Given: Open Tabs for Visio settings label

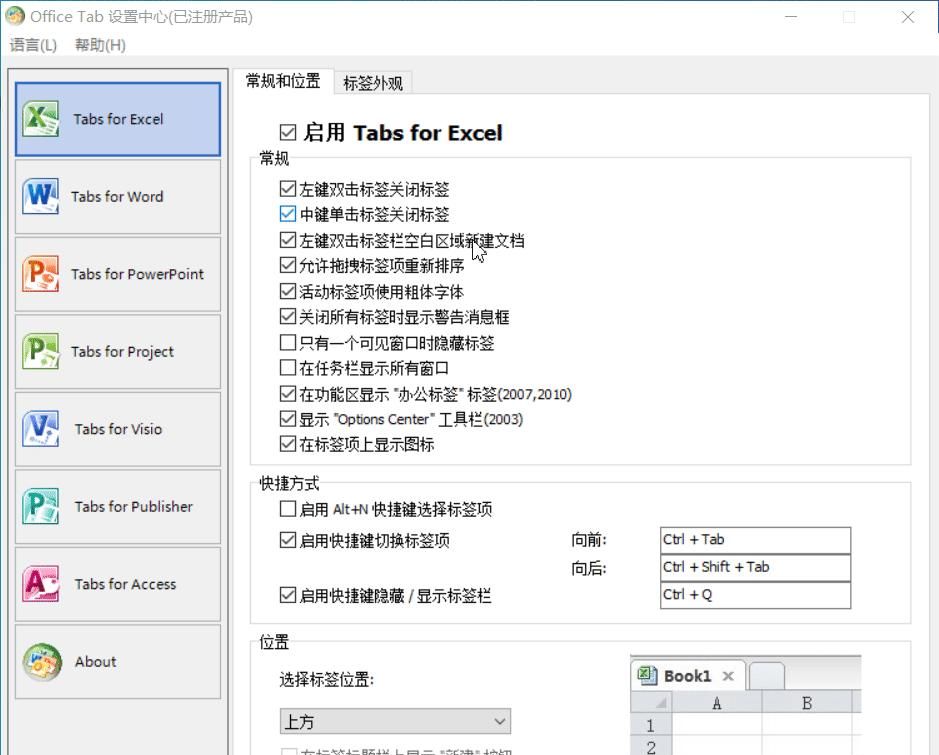Looking at the screenshot, I should (x=118, y=429).
